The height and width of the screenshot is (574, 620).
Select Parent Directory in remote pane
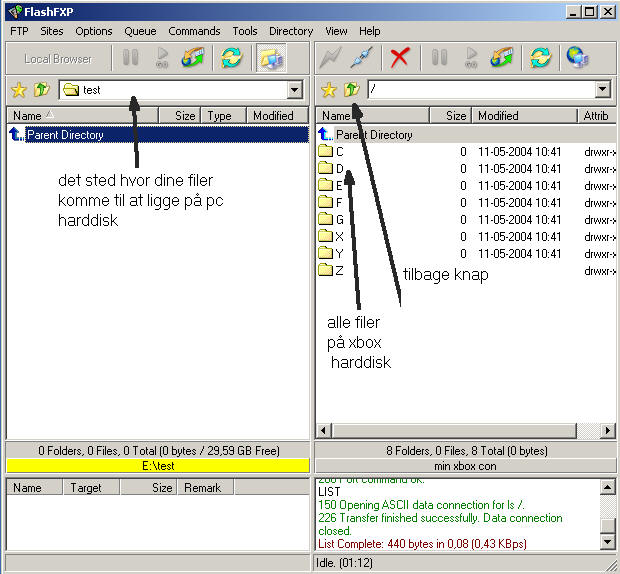466,135
